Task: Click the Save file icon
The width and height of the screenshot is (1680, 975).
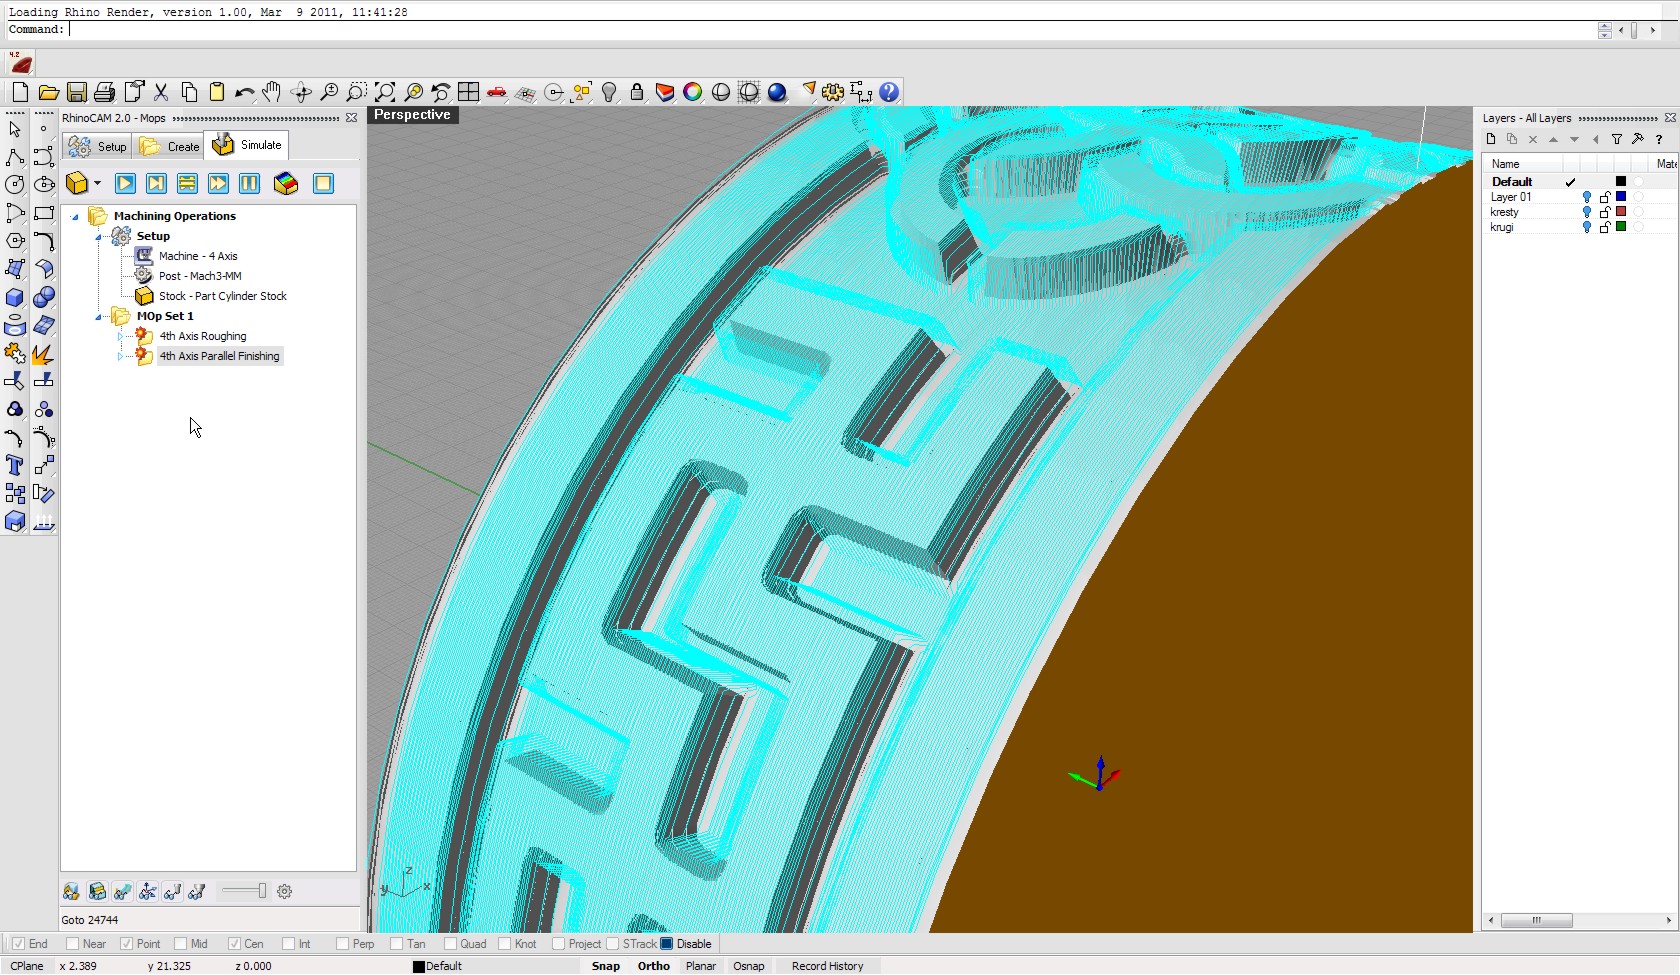Action: click(x=77, y=93)
